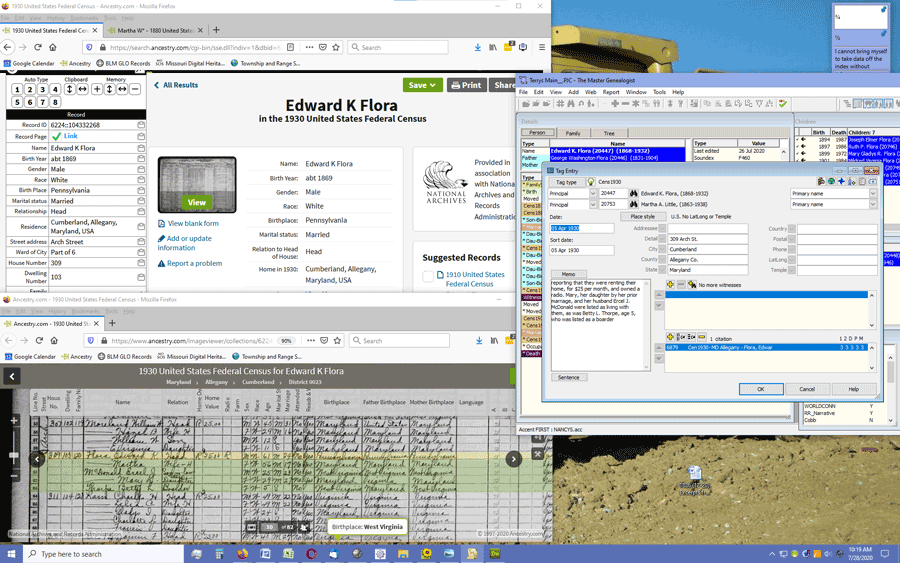
Task: Click binoculars search icon beside ID 20447
Action: 633,193
